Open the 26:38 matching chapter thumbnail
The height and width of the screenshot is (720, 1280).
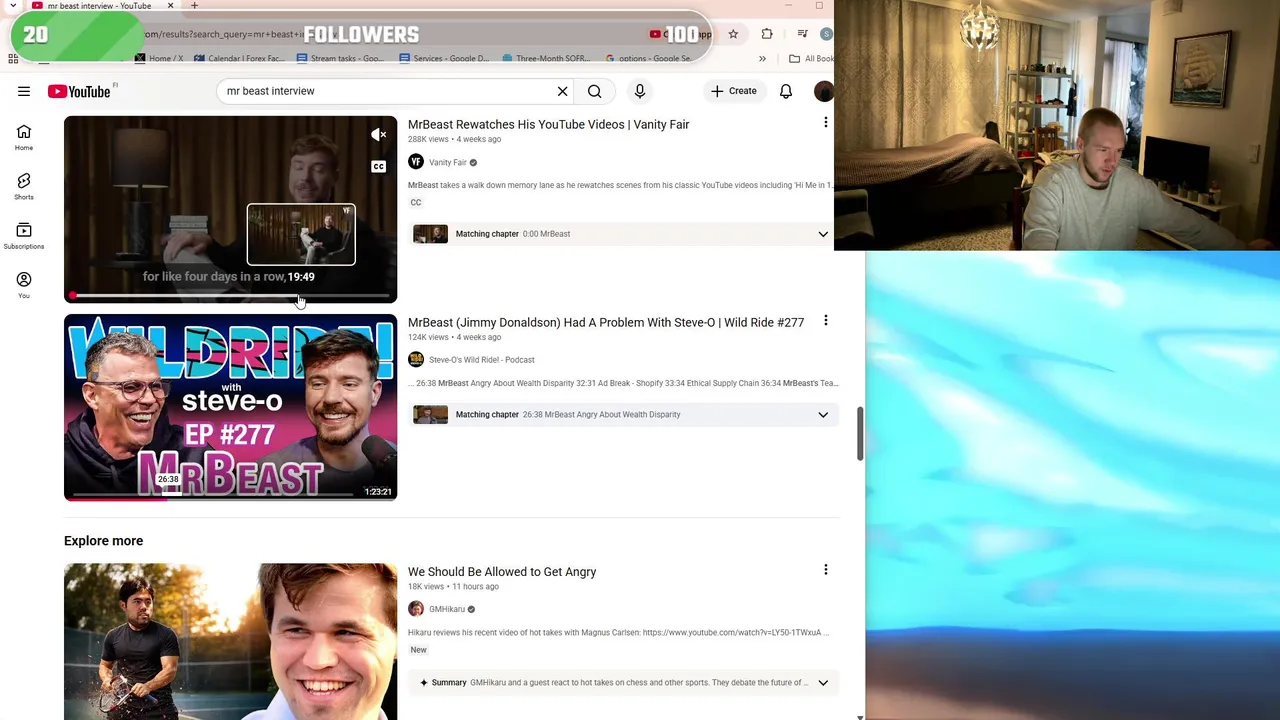[430, 414]
